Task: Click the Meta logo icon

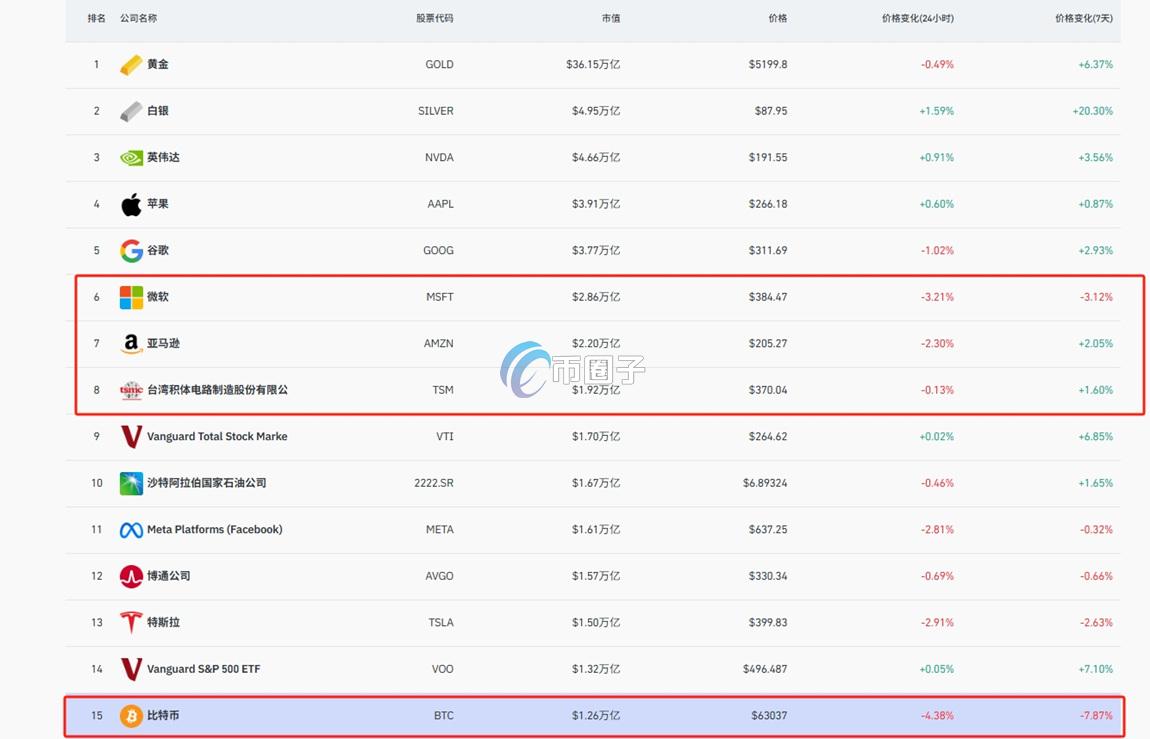Action: pos(131,530)
